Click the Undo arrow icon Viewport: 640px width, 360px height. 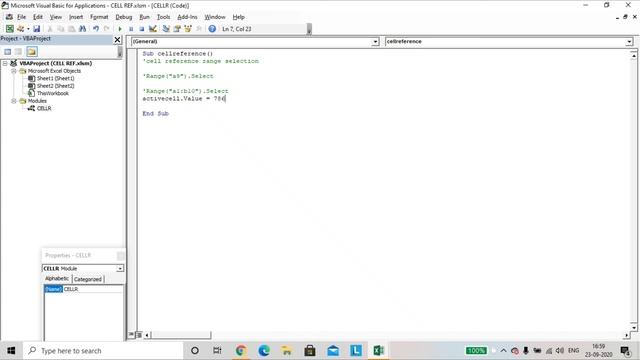click(96, 29)
